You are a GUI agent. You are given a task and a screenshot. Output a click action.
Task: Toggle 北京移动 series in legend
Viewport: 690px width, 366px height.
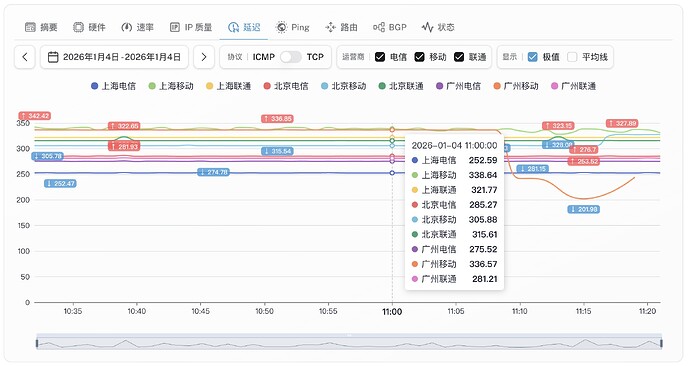point(344,86)
